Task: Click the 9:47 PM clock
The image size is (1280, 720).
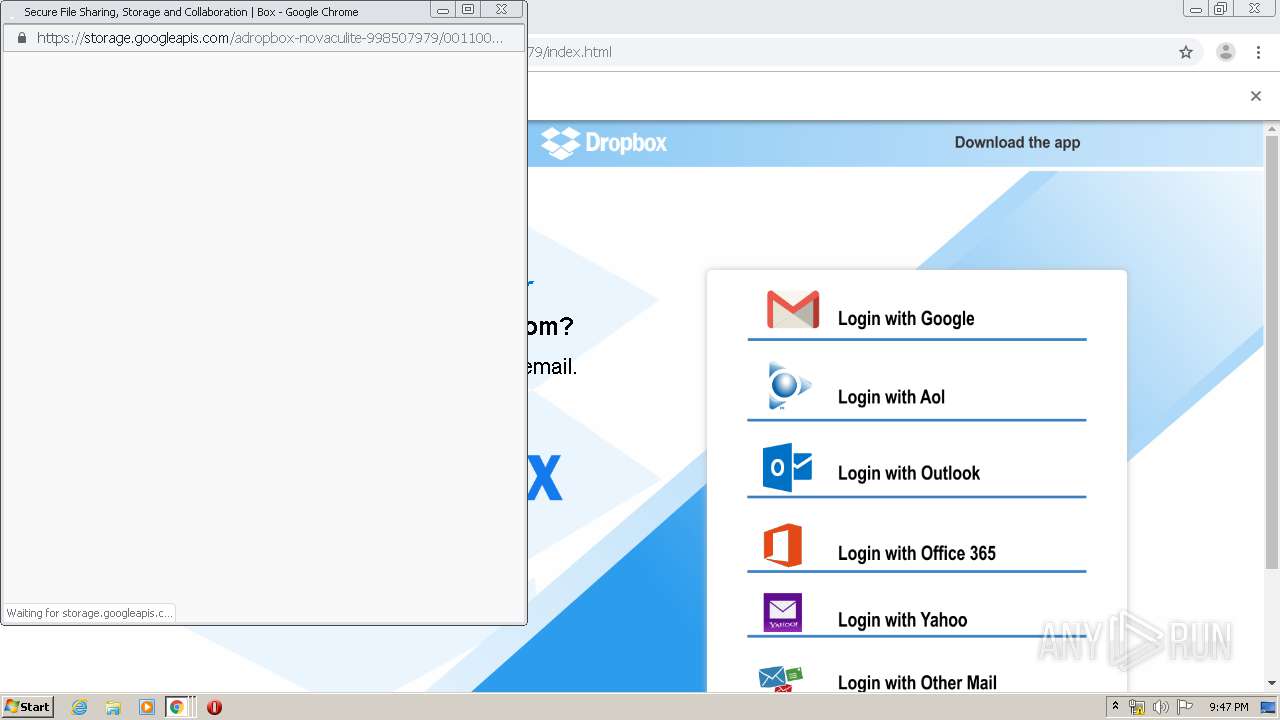Action: (1228, 707)
